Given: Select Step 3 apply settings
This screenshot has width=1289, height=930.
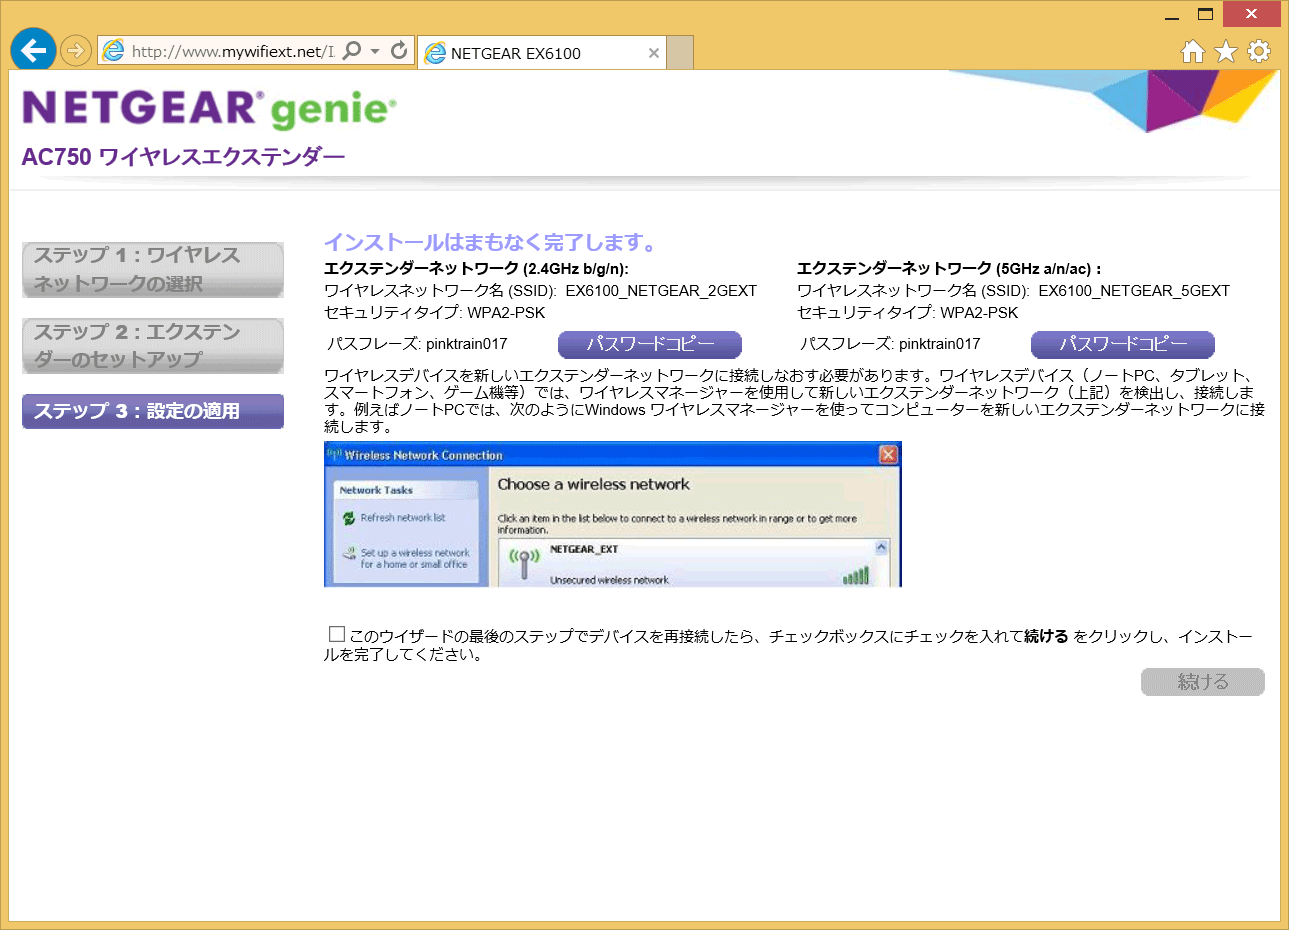Looking at the screenshot, I should [153, 411].
